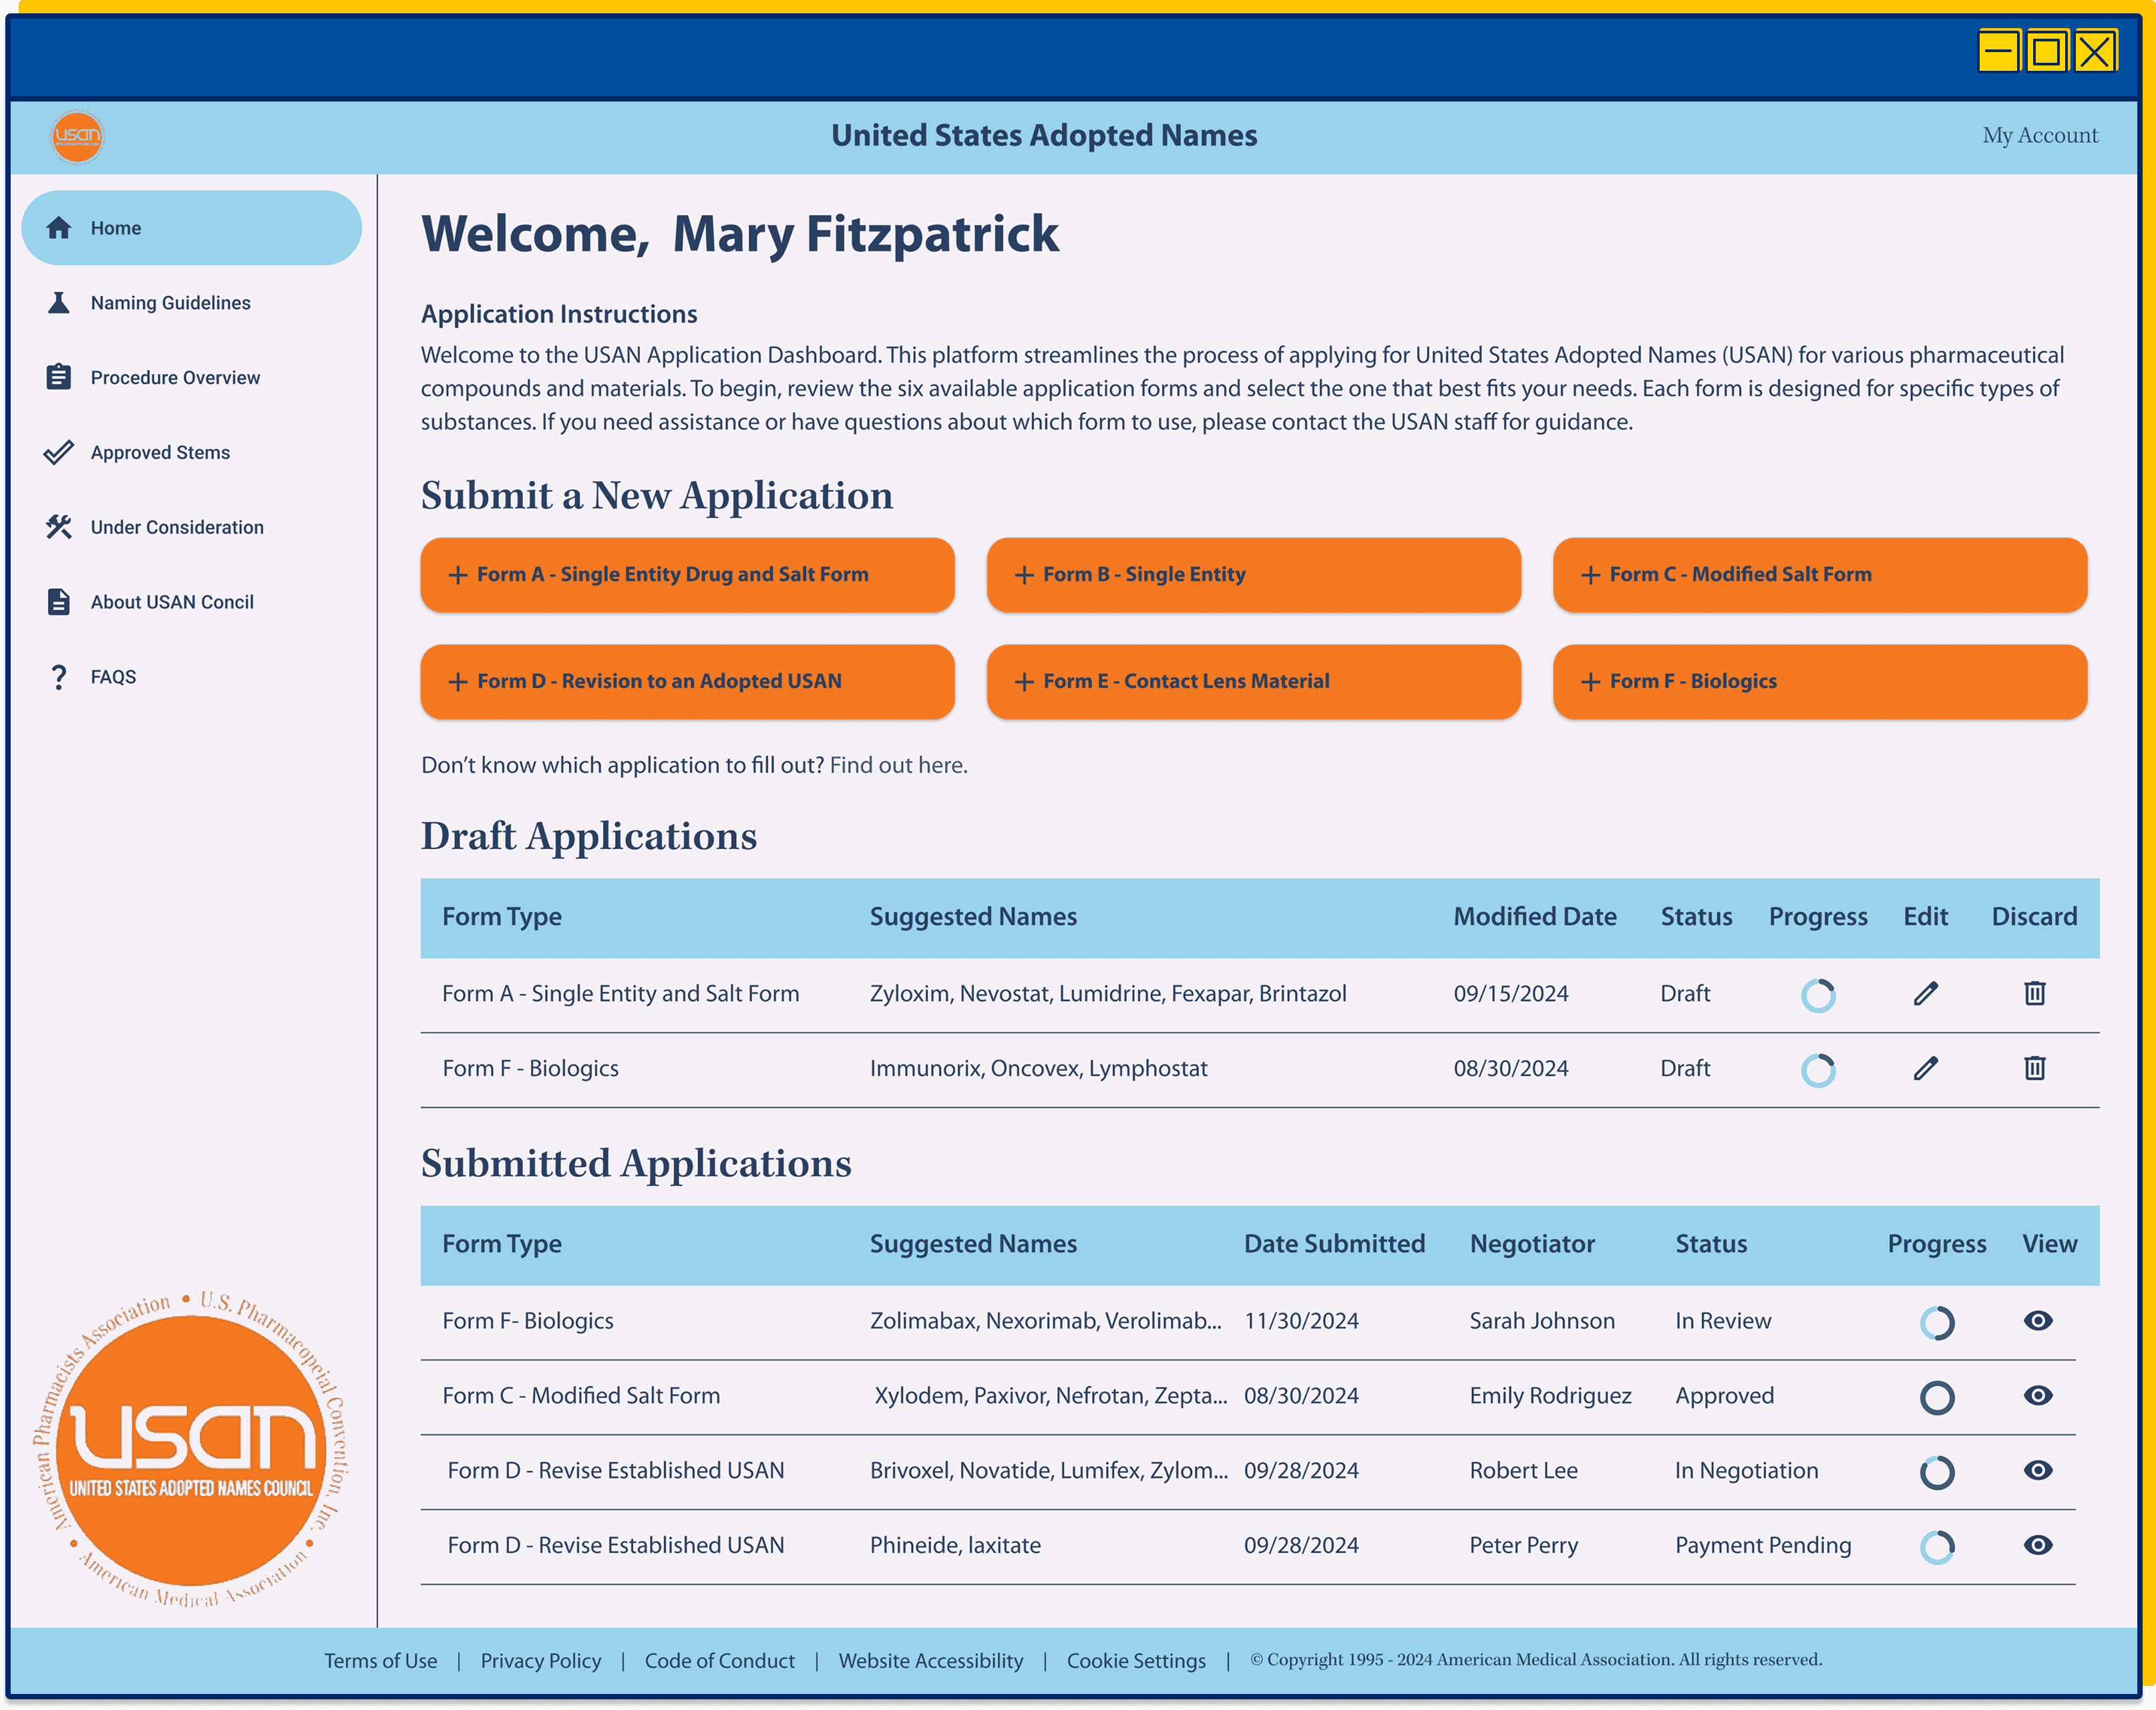Follow the 'Find out here' link
This screenshot has height=1710, width=2156.
tap(898, 765)
